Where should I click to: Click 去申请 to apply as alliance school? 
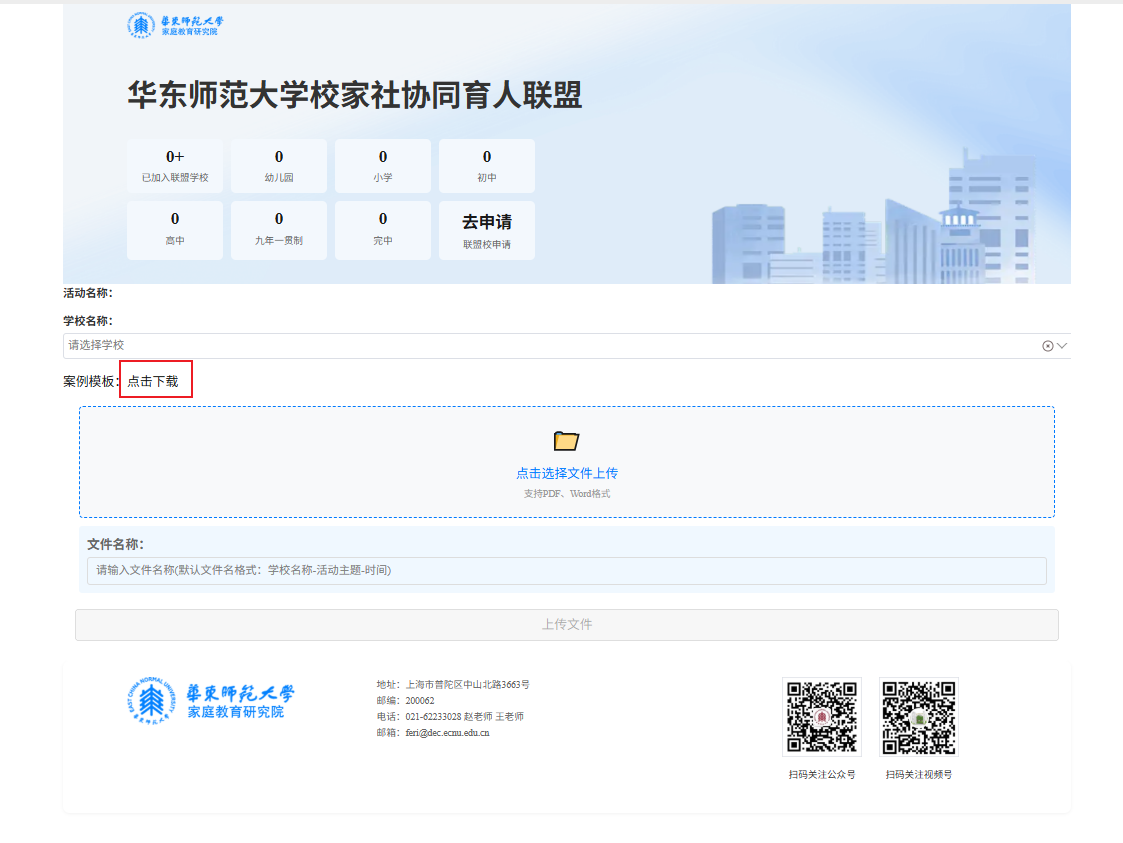click(487, 230)
